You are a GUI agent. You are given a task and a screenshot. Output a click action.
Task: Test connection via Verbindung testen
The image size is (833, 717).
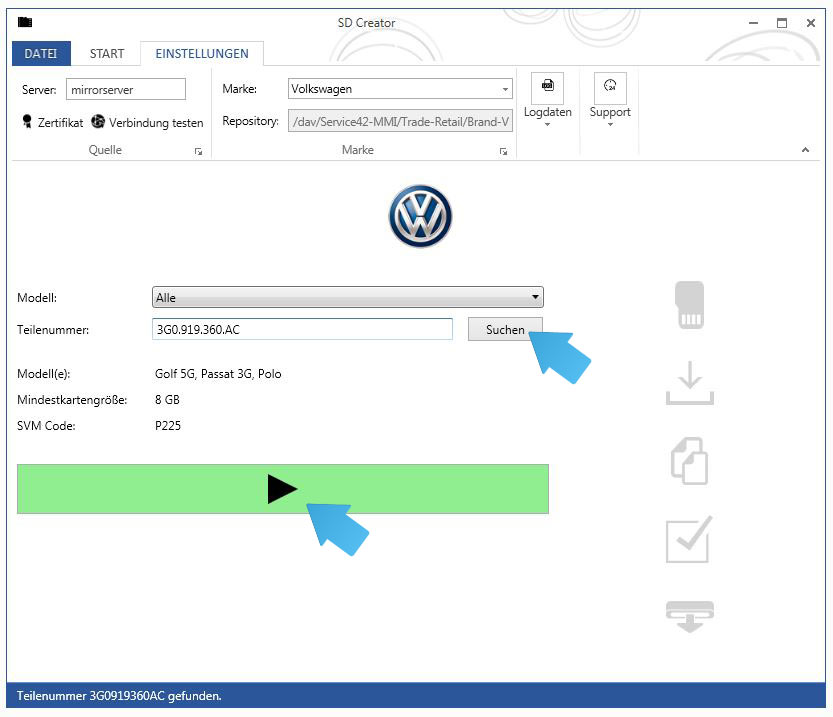[x=147, y=122]
